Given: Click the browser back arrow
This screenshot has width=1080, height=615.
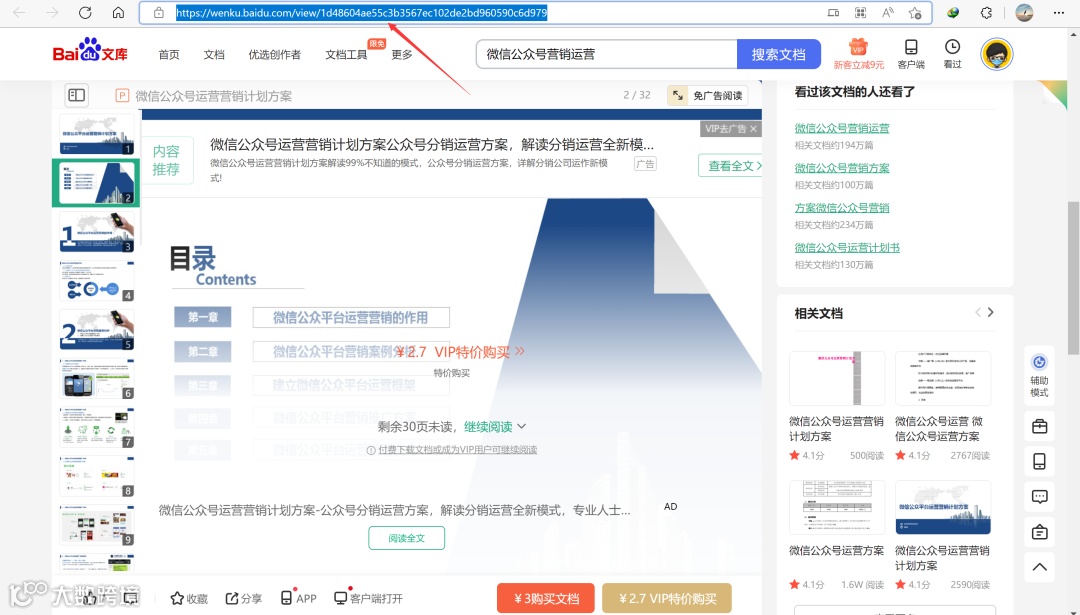Looking at the screenshot, I should tap(19, 12).
